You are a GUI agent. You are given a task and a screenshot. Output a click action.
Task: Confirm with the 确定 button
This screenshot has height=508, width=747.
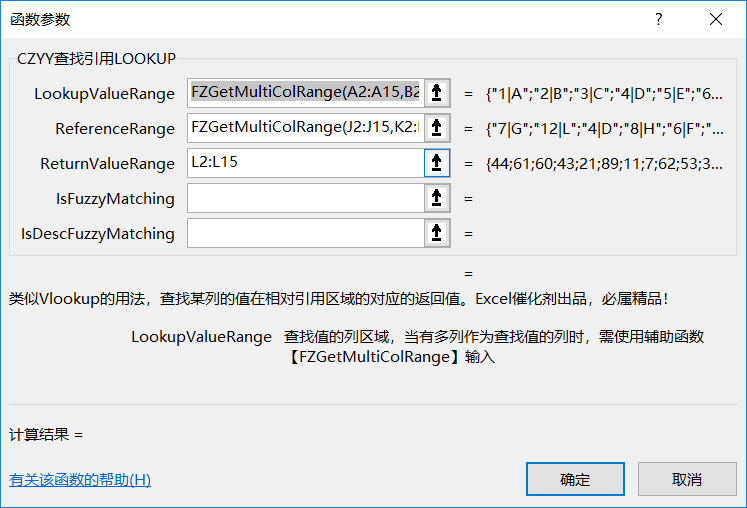click(x=575, y=479)
